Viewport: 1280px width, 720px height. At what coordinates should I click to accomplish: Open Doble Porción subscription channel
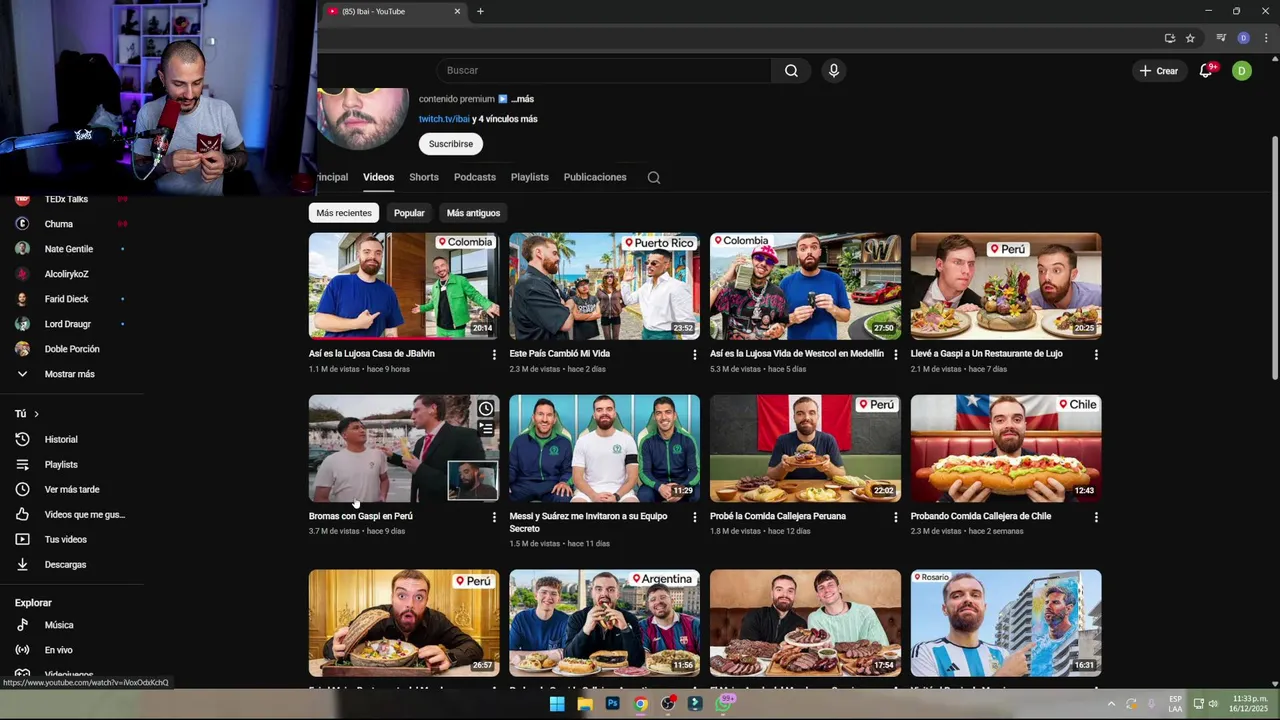[72, 349]
